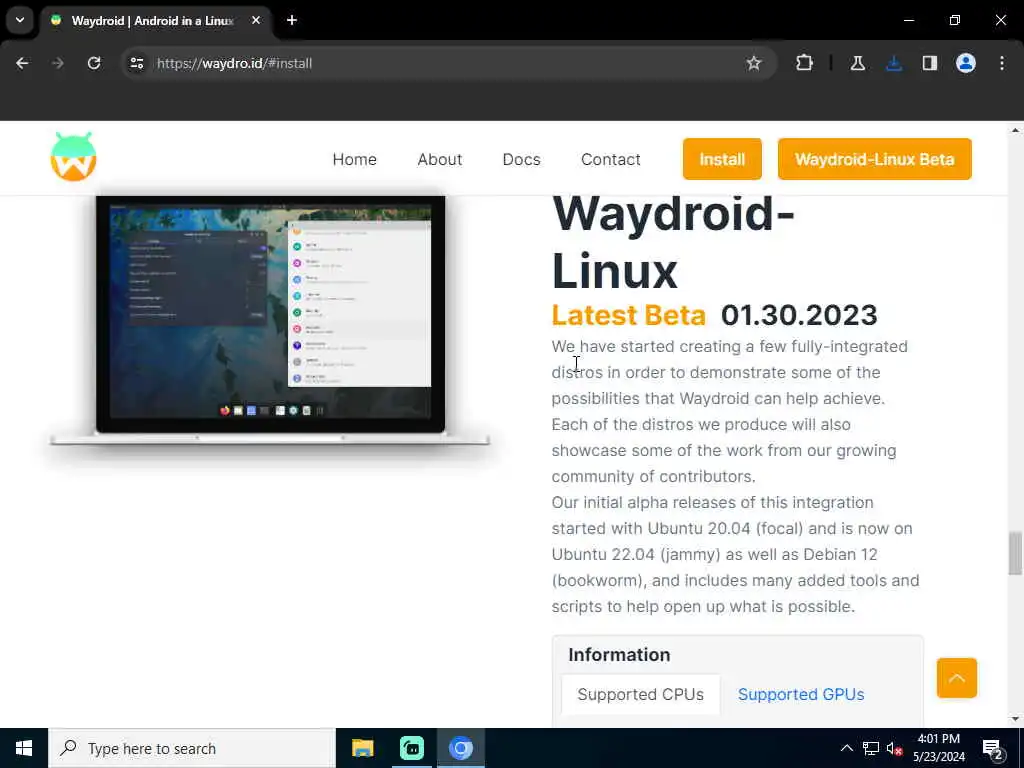Viewport: 1024px width, 768px height.
Task: Open Chrome Labs flask icon
Action: [x=858, y=63]
